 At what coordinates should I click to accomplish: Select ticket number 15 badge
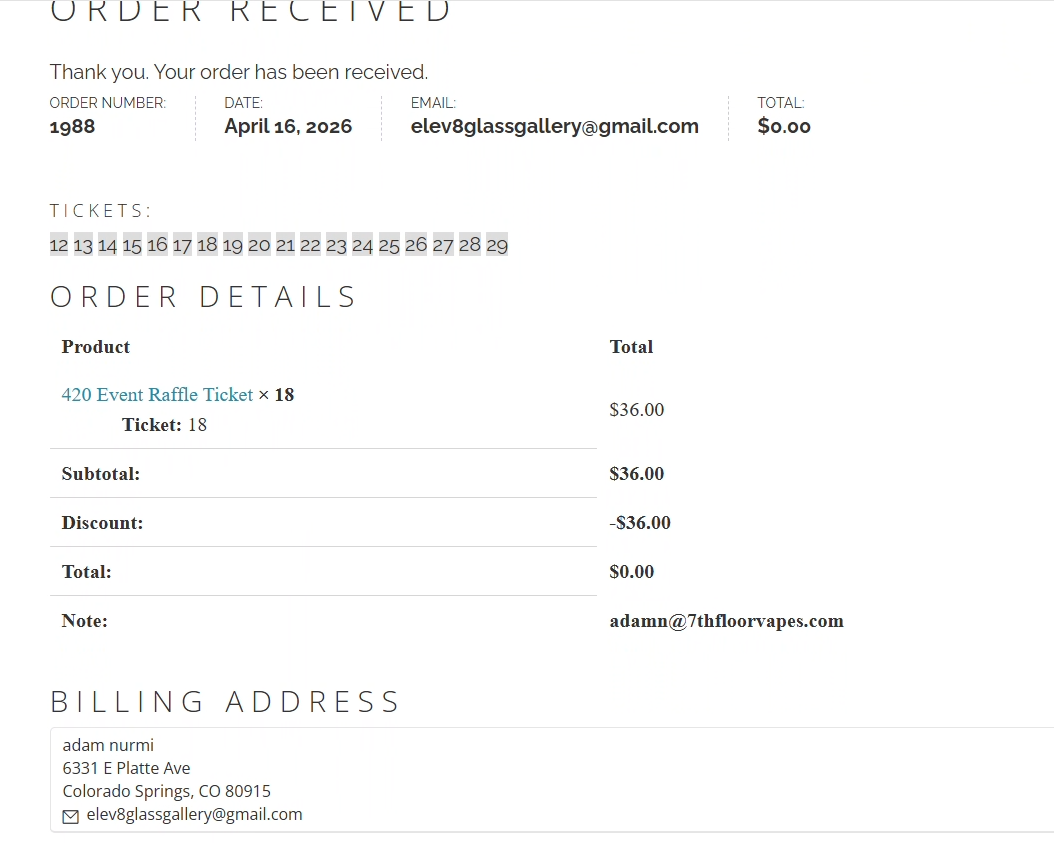pyautogui.click(x=132, y=245)
